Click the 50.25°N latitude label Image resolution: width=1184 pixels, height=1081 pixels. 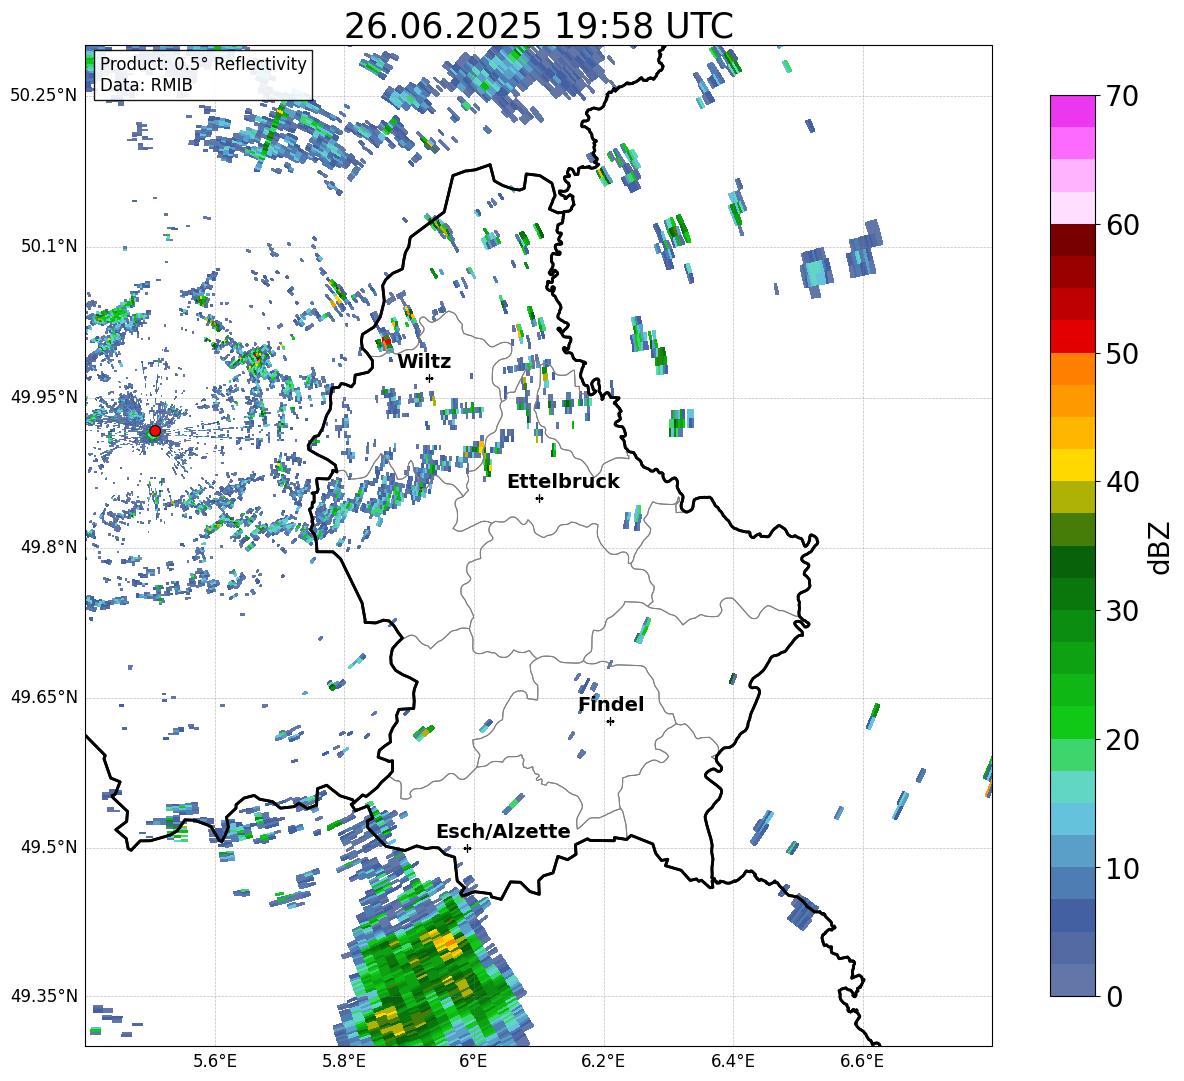(44, 96)
